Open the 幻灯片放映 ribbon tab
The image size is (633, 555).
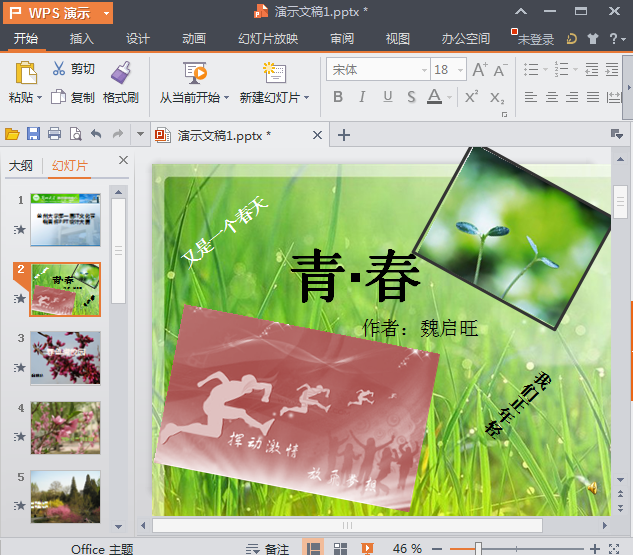point(268,39)
